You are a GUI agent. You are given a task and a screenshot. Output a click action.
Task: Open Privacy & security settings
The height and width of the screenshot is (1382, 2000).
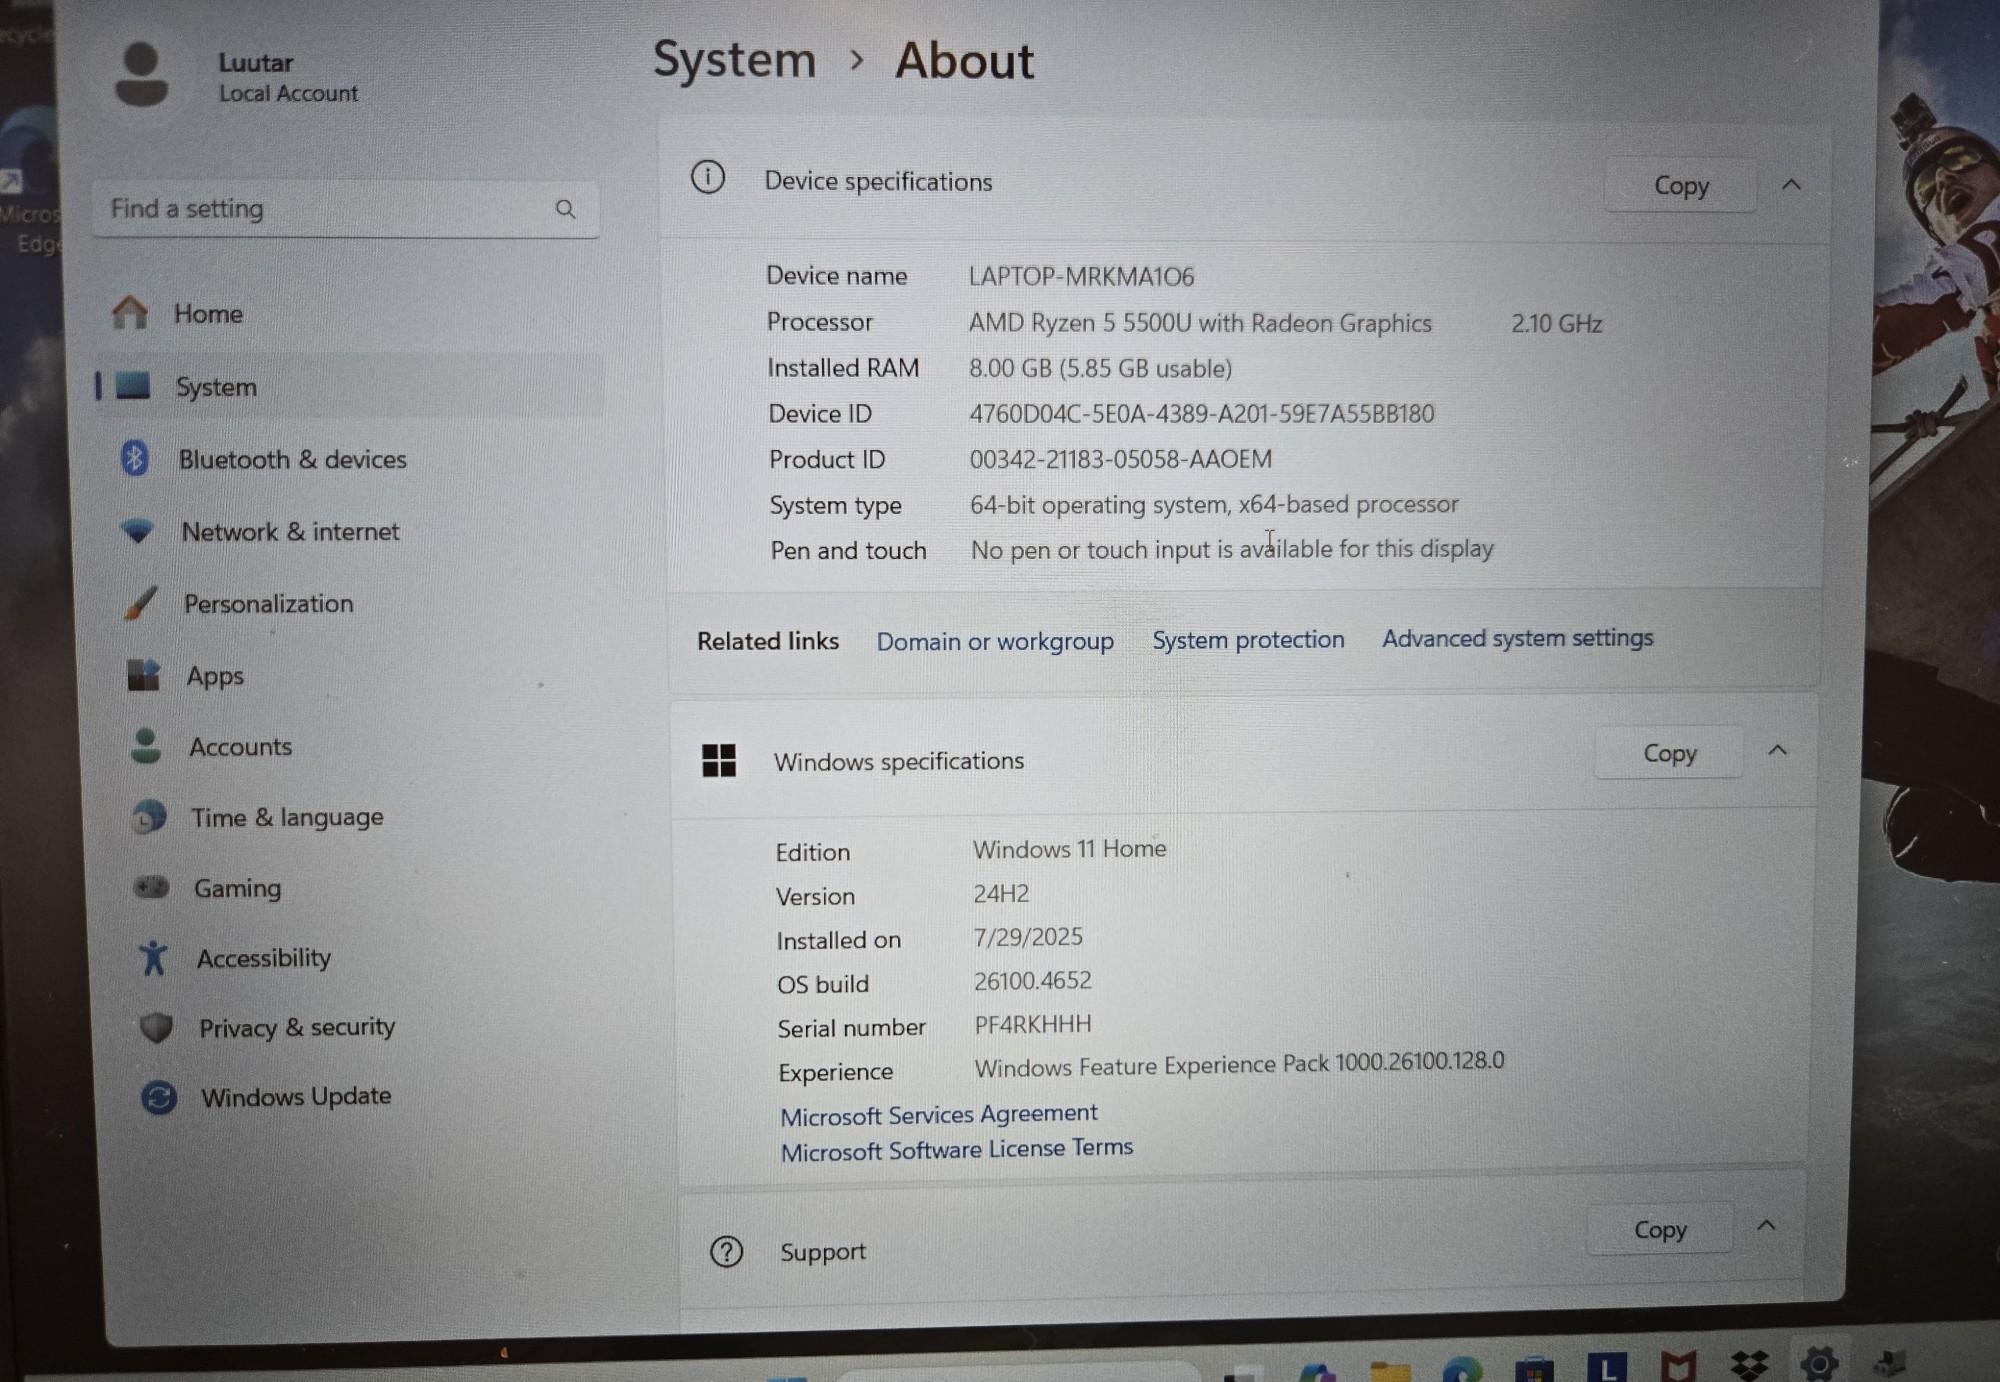(x=296, y=1027)
